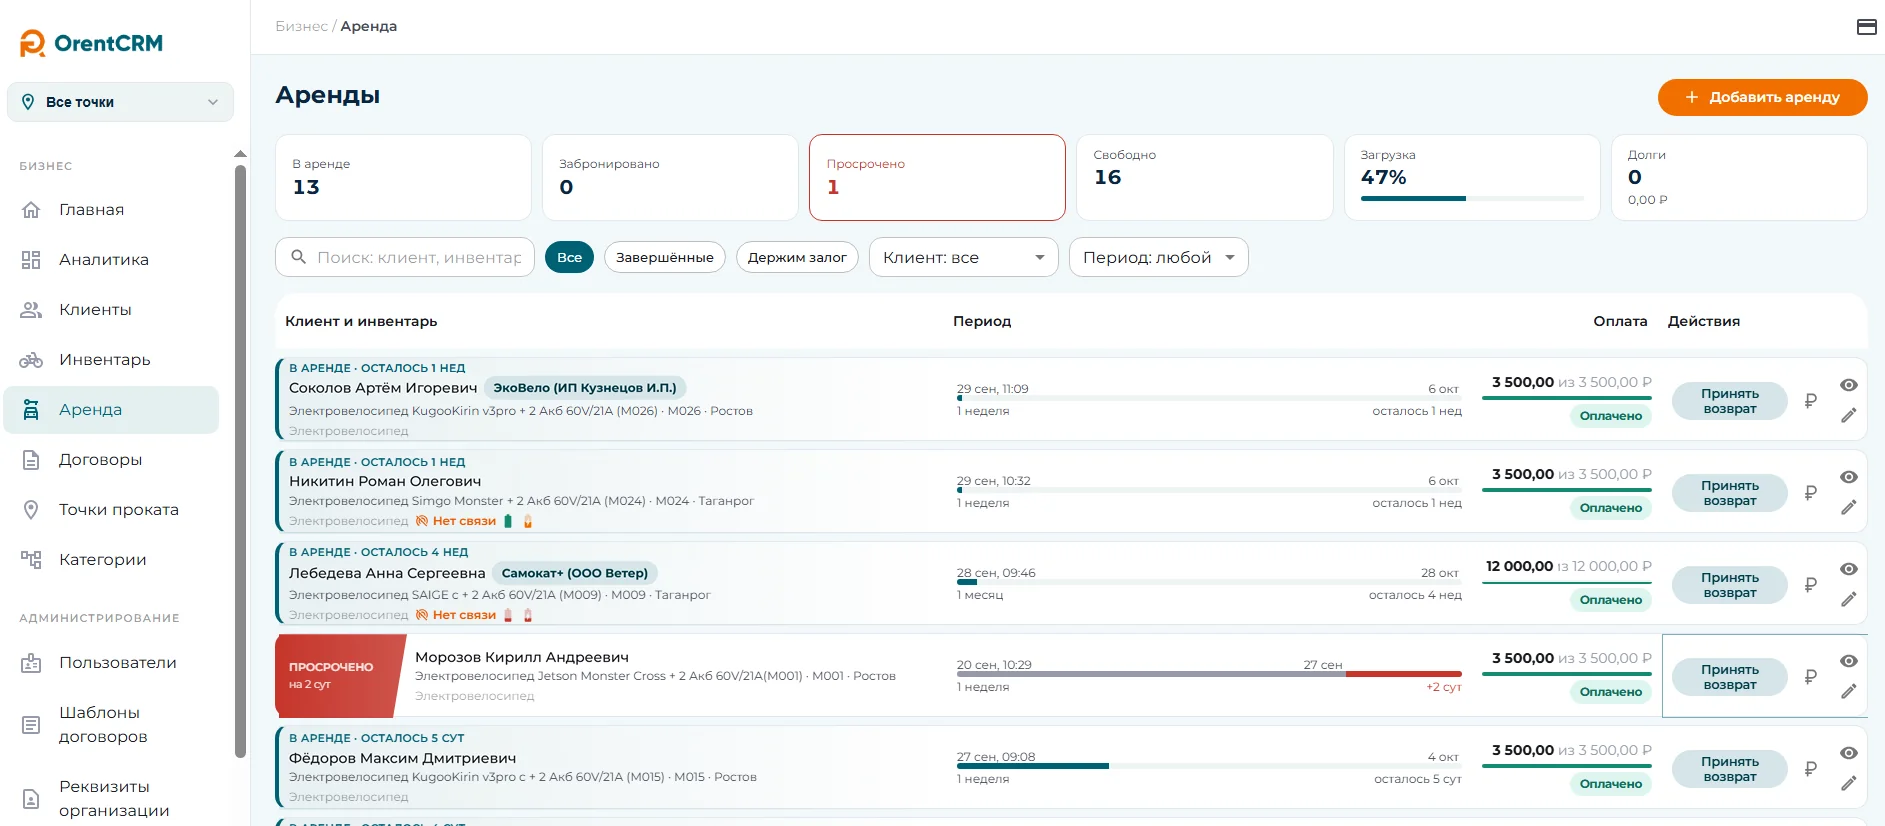The width and height of the screenshot is (1885, 826).
Task: Open the Клиент: все dropdown
Action: point(964,257)
